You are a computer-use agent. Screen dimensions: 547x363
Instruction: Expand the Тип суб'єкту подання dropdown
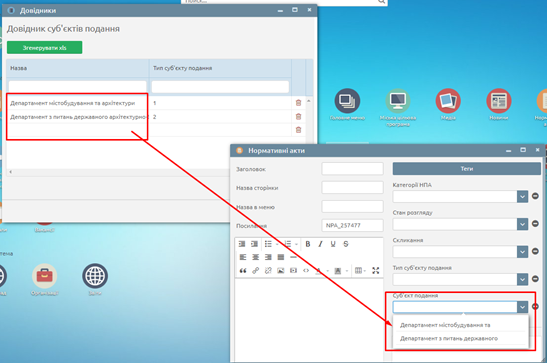pyautogui.click(x=522, y=279)
